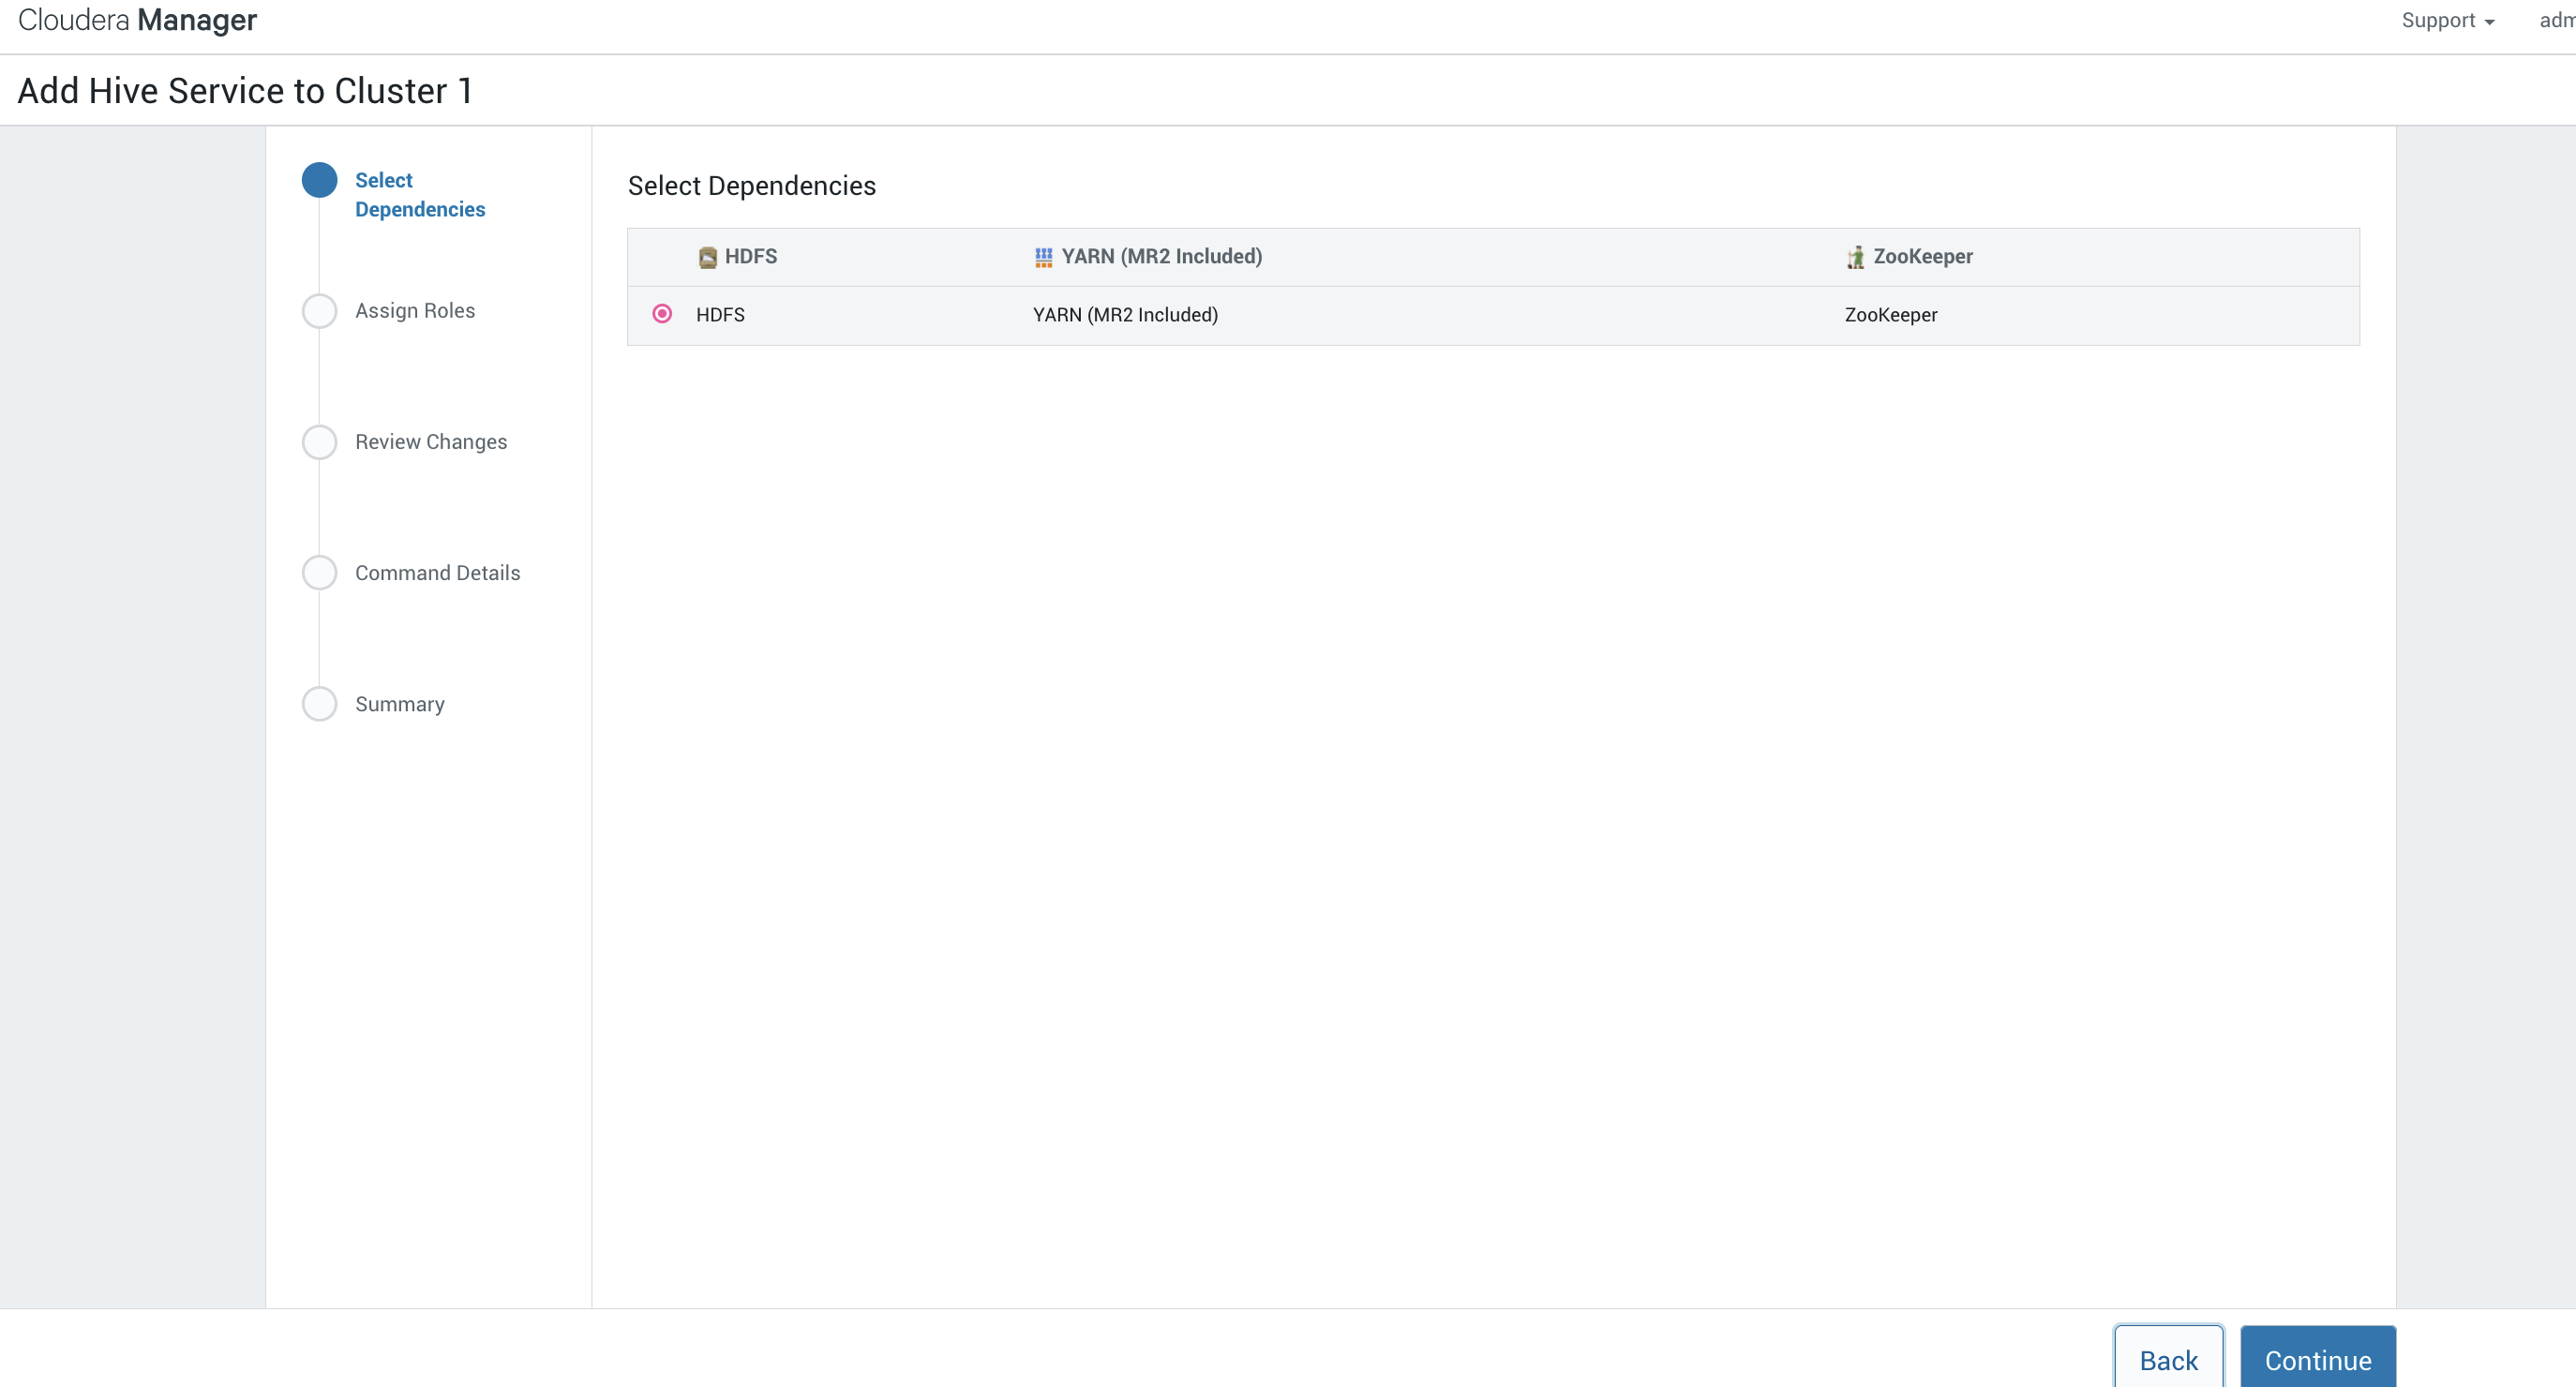Open the Support dropdown menu
Viewport: 2576px width, 1387px height.
click(x=2447, y=20)
